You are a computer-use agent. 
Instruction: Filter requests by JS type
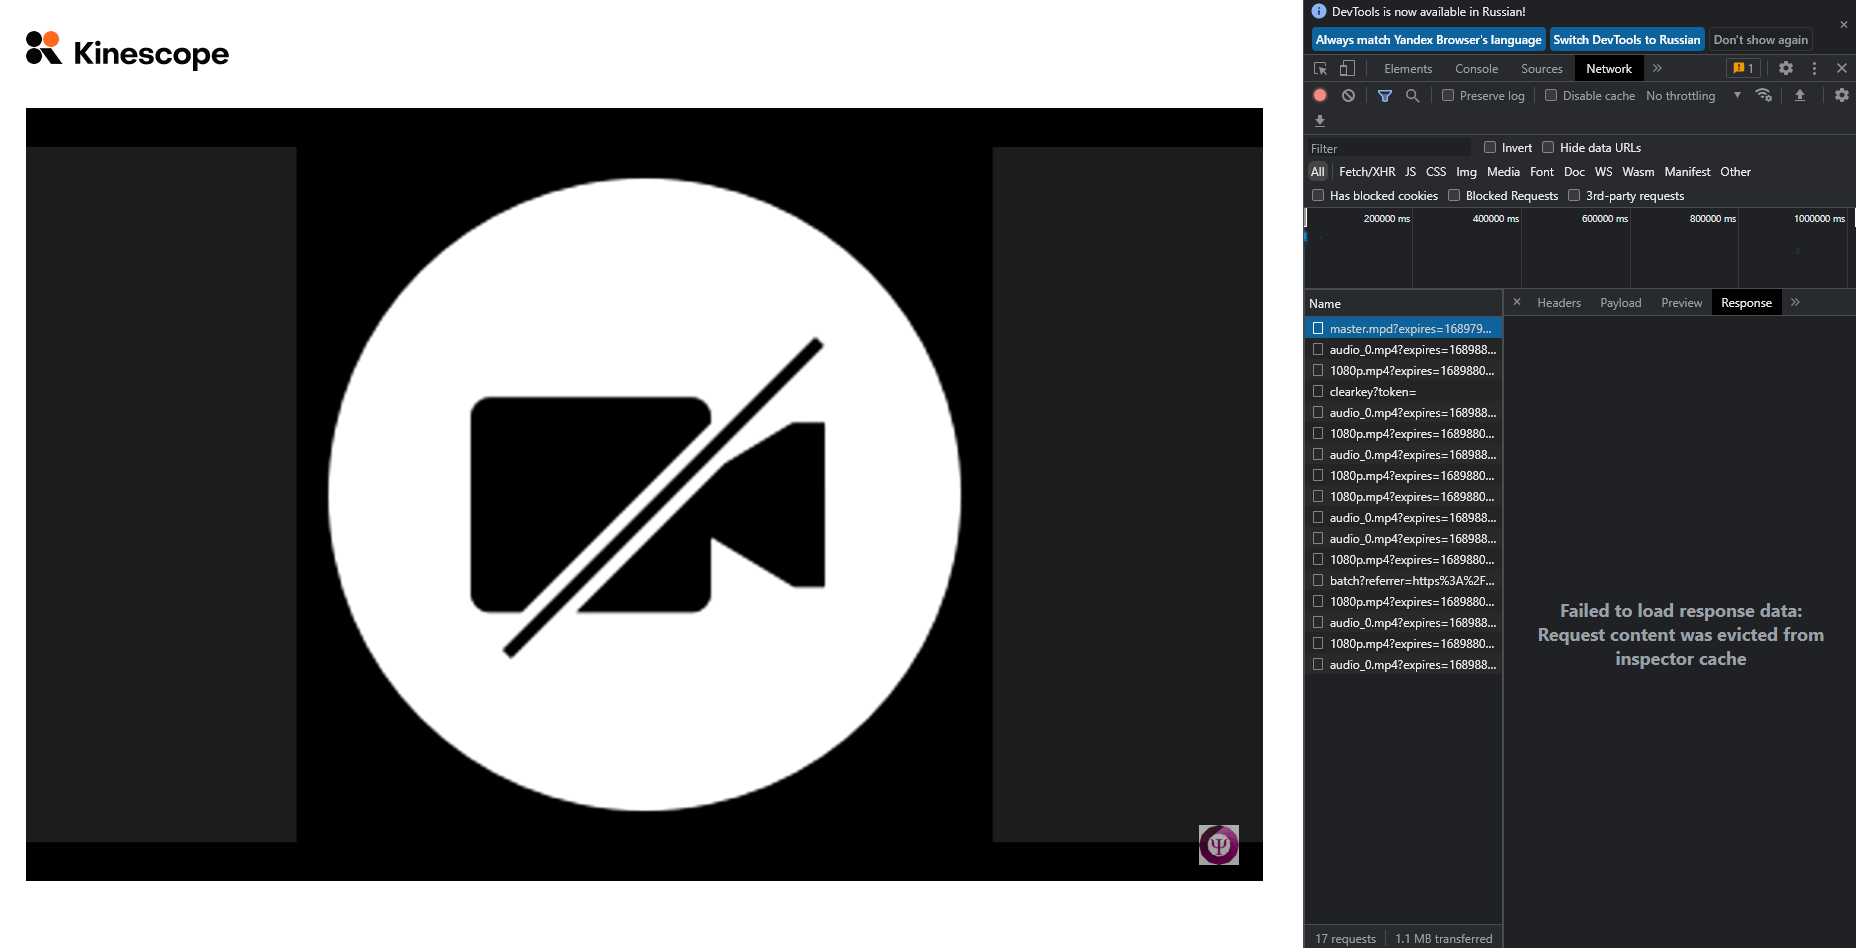click(x=1410, y=171)
